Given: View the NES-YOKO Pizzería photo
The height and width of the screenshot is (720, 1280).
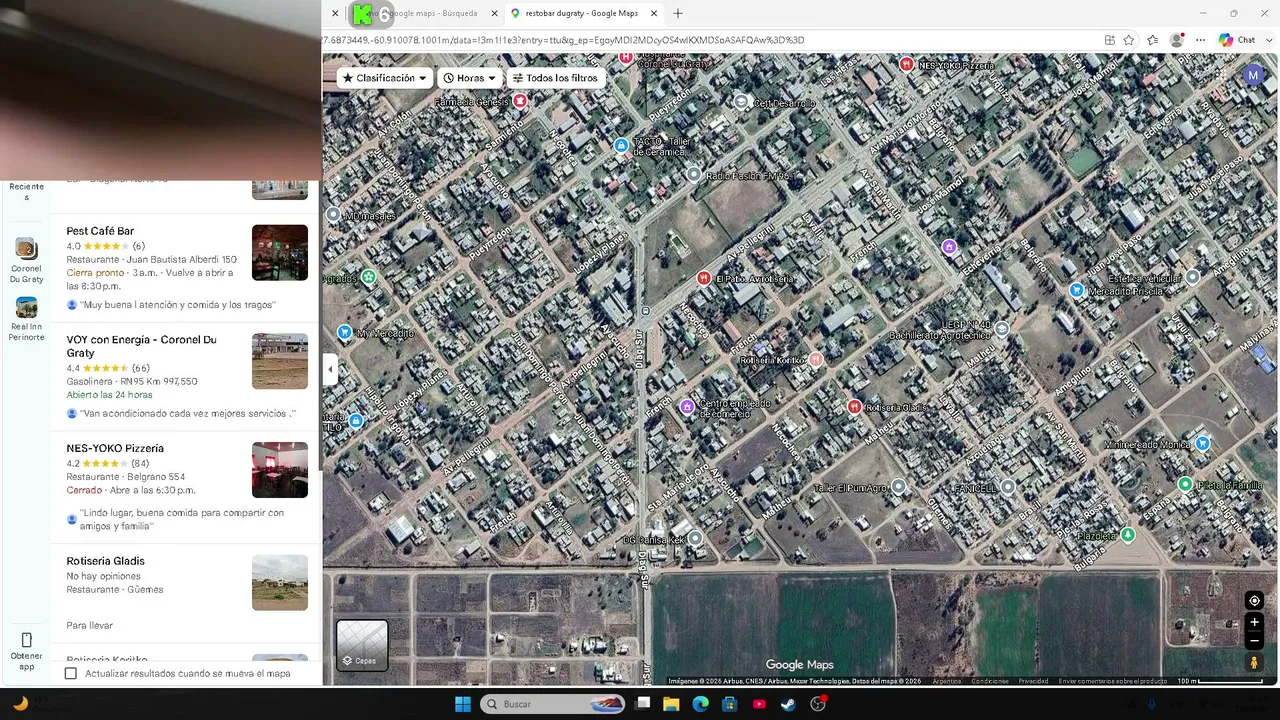Looking at the screenshot, I should pyautogui.click(x=280, y=470).
